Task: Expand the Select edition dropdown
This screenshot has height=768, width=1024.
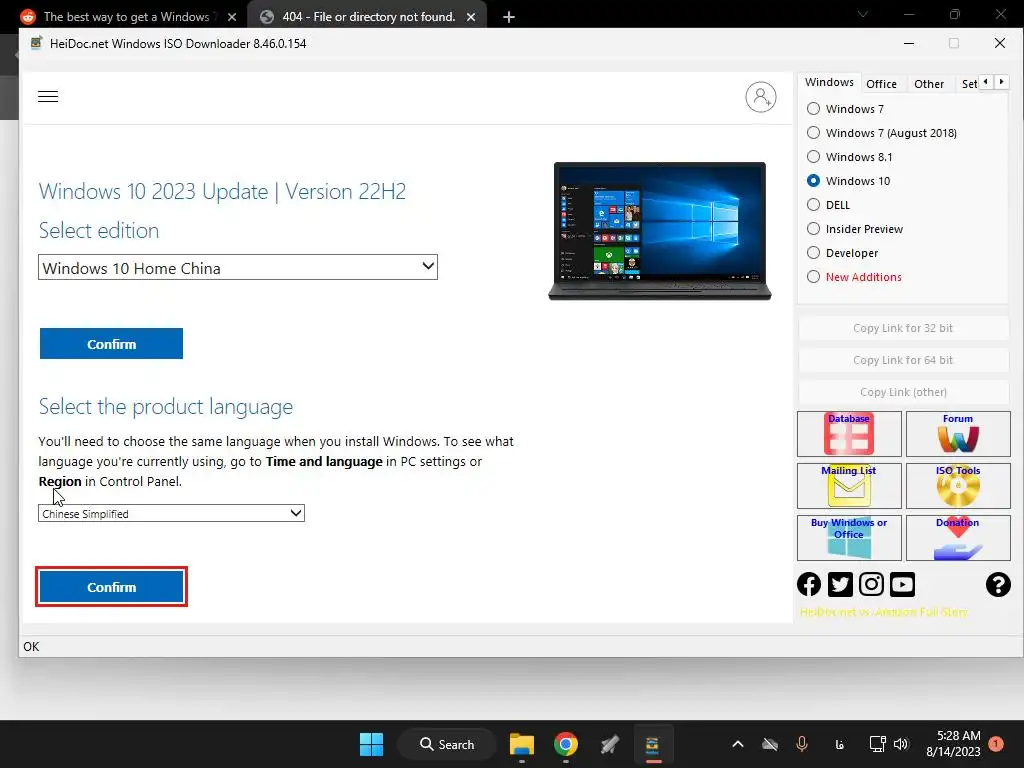Action: coord(238,267)
